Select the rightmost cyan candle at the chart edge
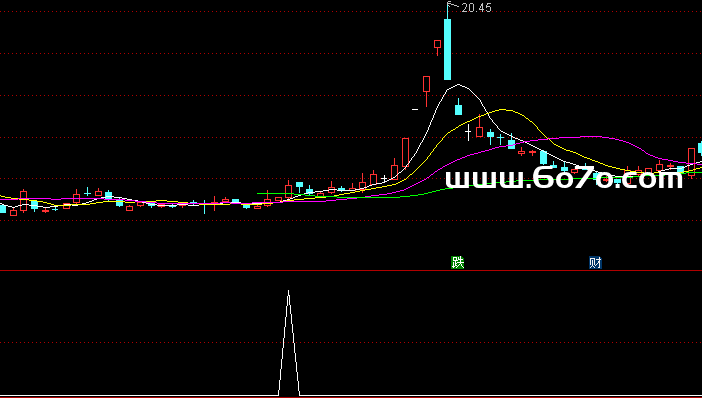 tap(700, 148)
